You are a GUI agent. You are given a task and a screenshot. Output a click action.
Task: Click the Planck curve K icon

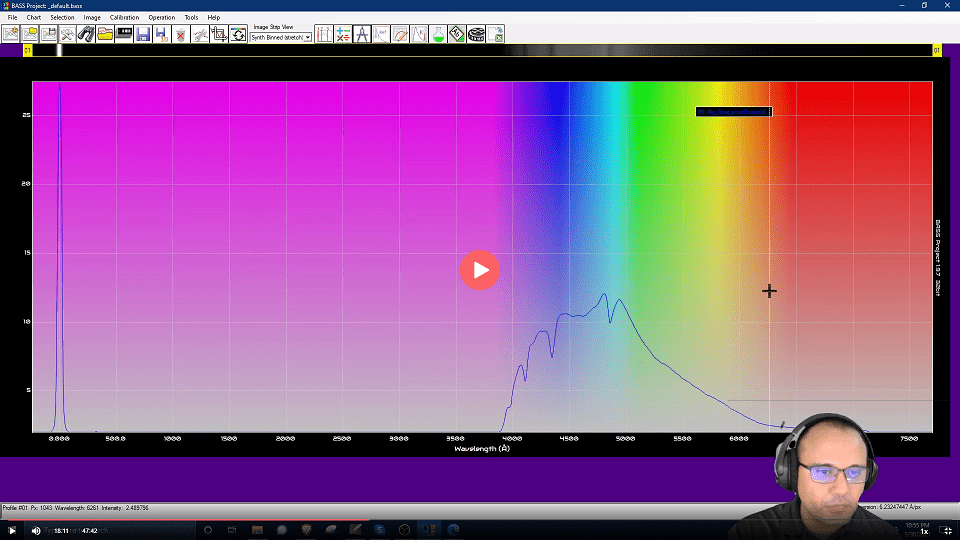click(x=419, y=34)
